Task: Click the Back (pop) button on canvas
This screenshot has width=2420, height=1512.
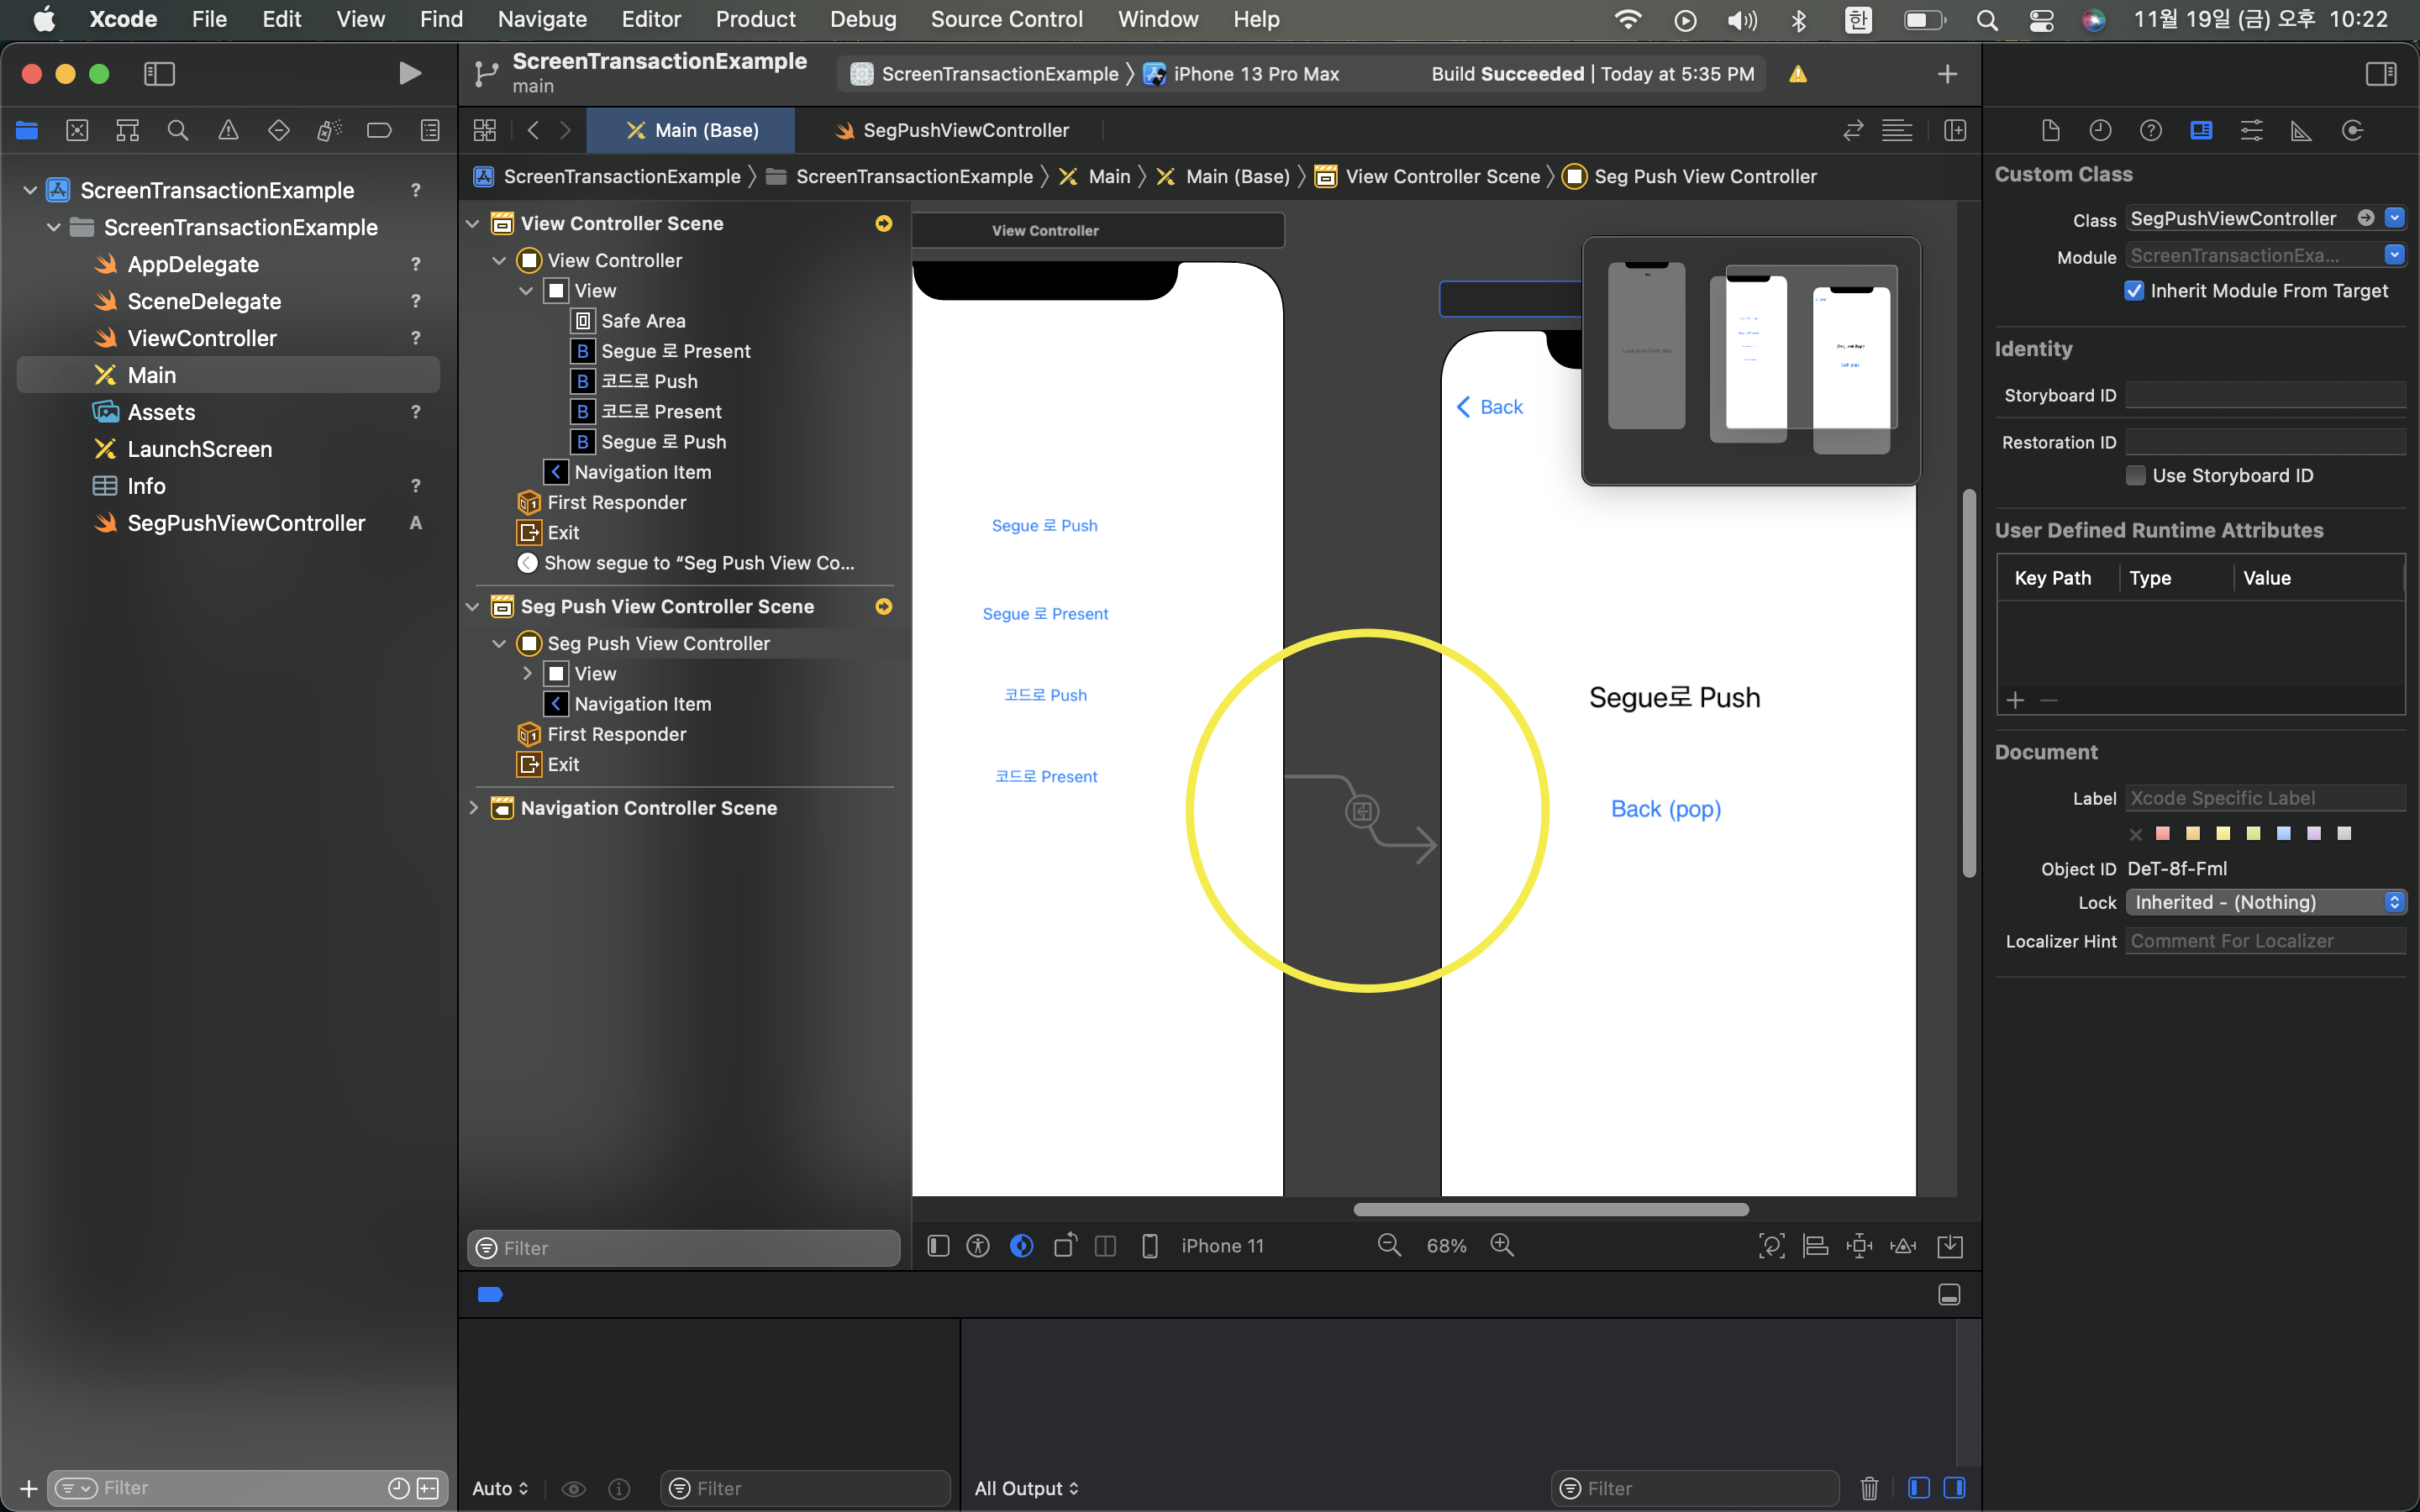Action: pos(1665,808)
